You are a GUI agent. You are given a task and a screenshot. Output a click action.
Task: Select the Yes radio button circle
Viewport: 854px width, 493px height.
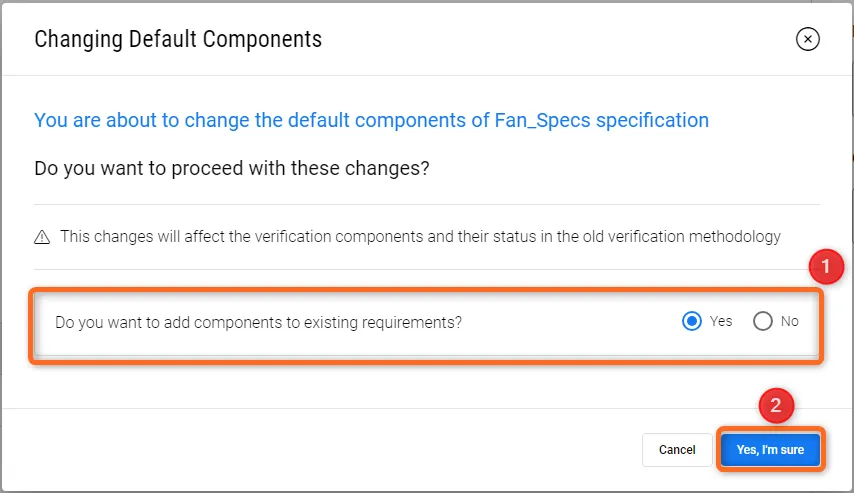tap(691, 322)
